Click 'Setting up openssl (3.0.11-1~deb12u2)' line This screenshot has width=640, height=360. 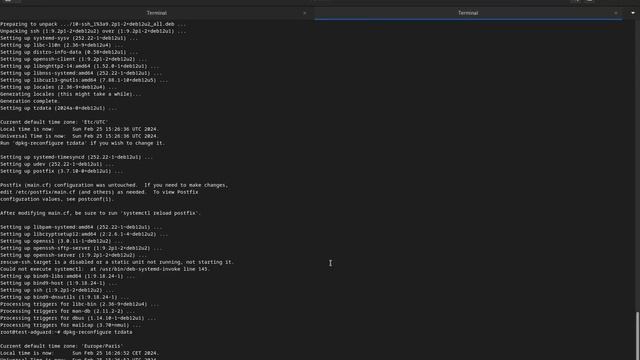point(62,241)
